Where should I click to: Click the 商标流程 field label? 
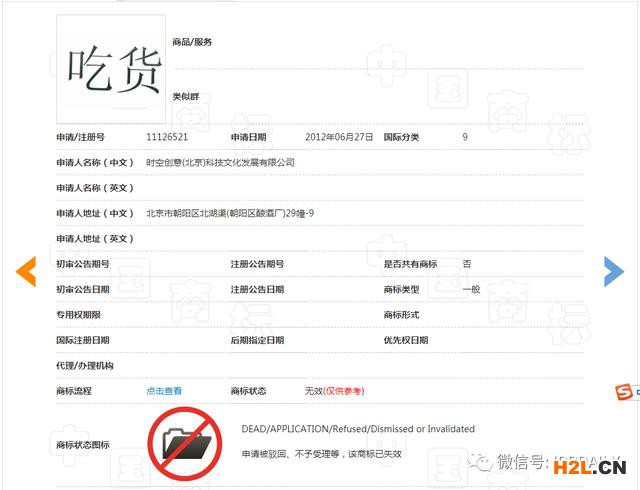pos(74,391)
